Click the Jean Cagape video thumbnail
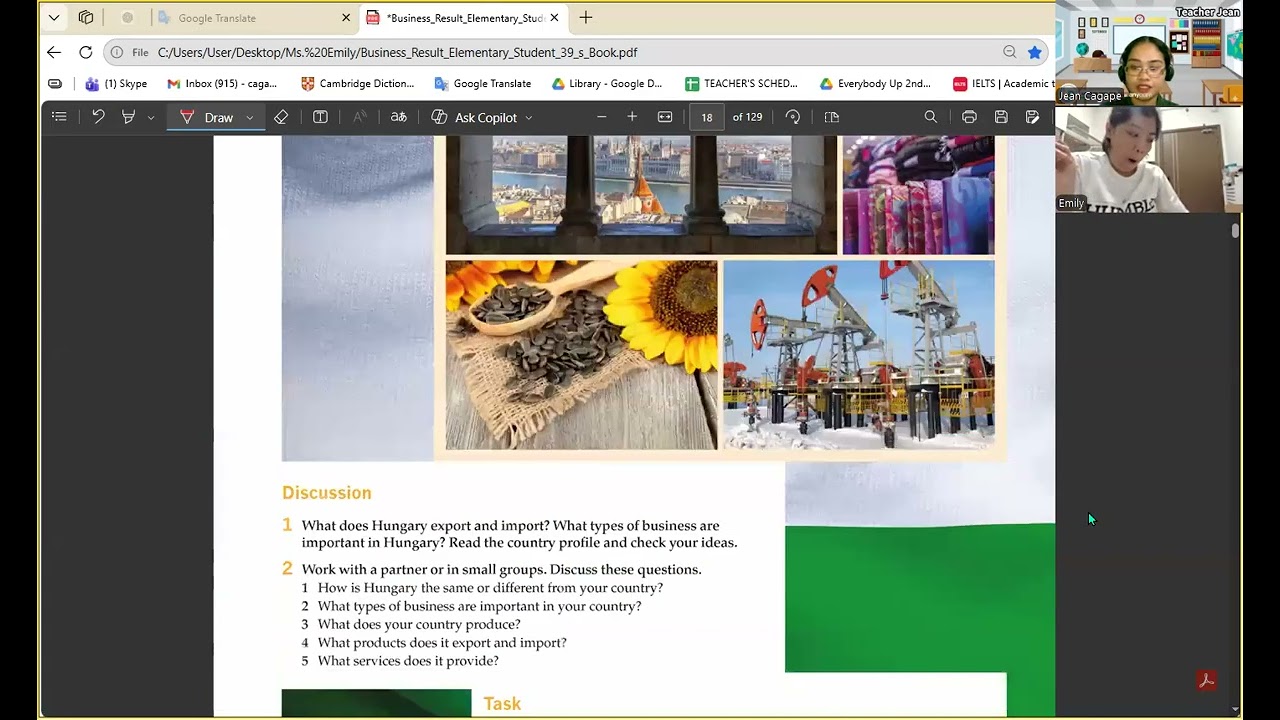This screenshot has width=1280, height=720. 1149,54
